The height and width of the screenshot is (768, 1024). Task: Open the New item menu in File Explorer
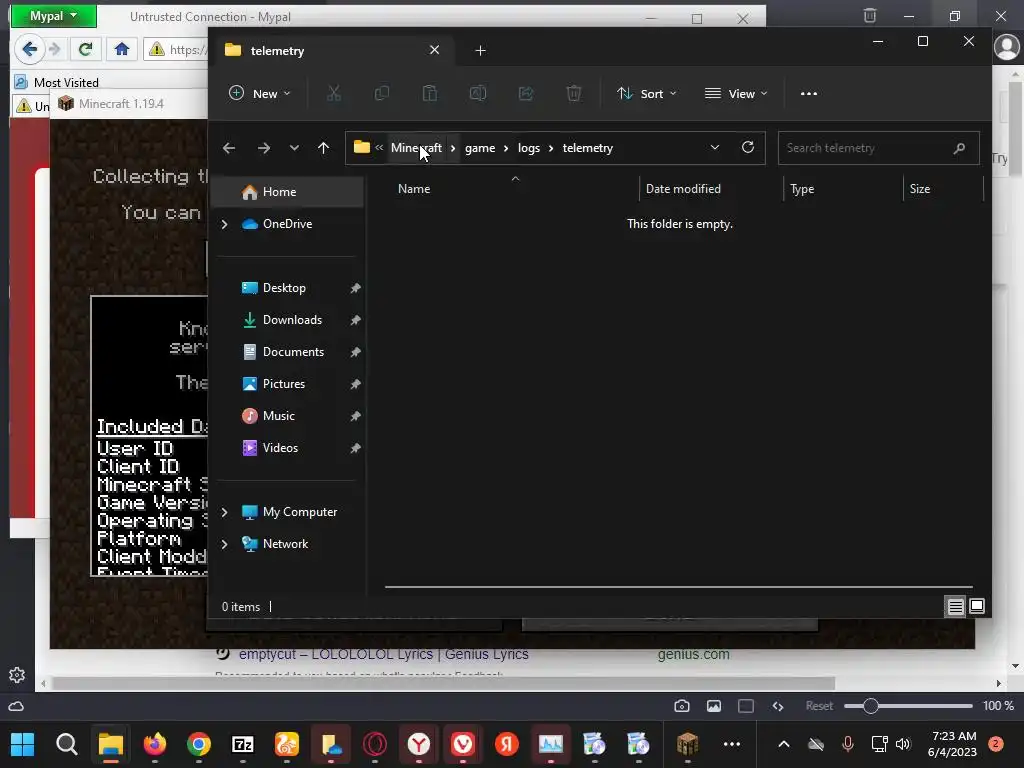click(x=259, y=93)
